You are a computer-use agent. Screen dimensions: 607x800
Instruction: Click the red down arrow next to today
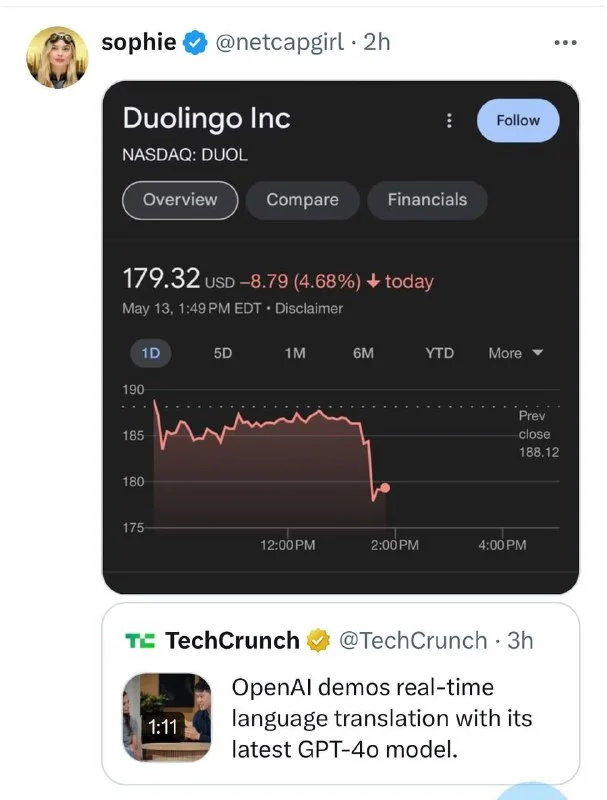[375, 281]
